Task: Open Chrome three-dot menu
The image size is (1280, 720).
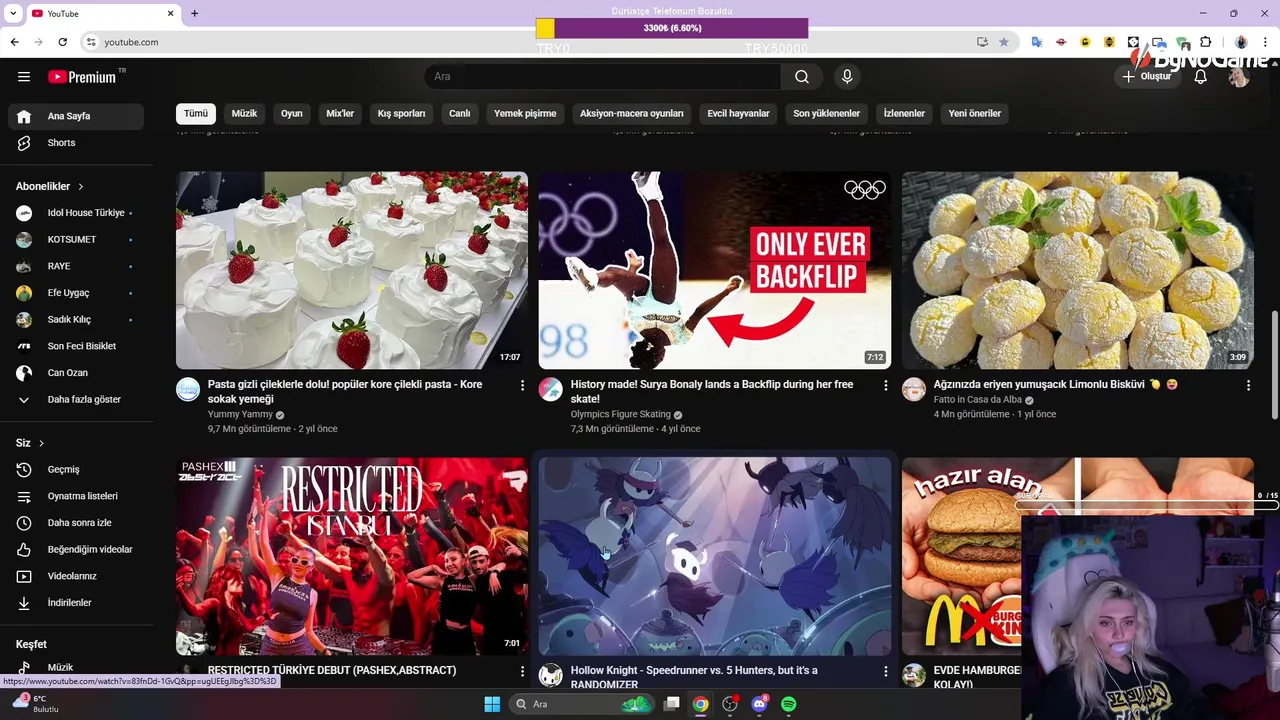Action: [x=1266, y=42]
